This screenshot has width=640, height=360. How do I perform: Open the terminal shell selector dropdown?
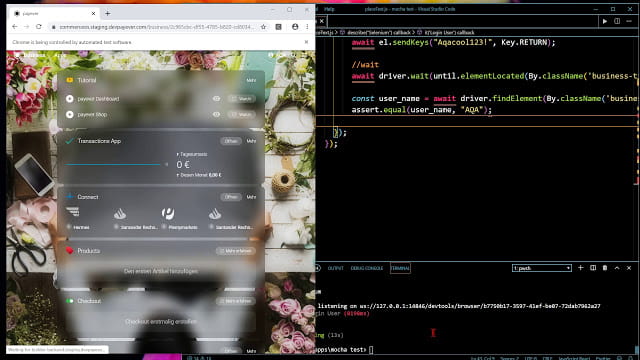point(542,268)
